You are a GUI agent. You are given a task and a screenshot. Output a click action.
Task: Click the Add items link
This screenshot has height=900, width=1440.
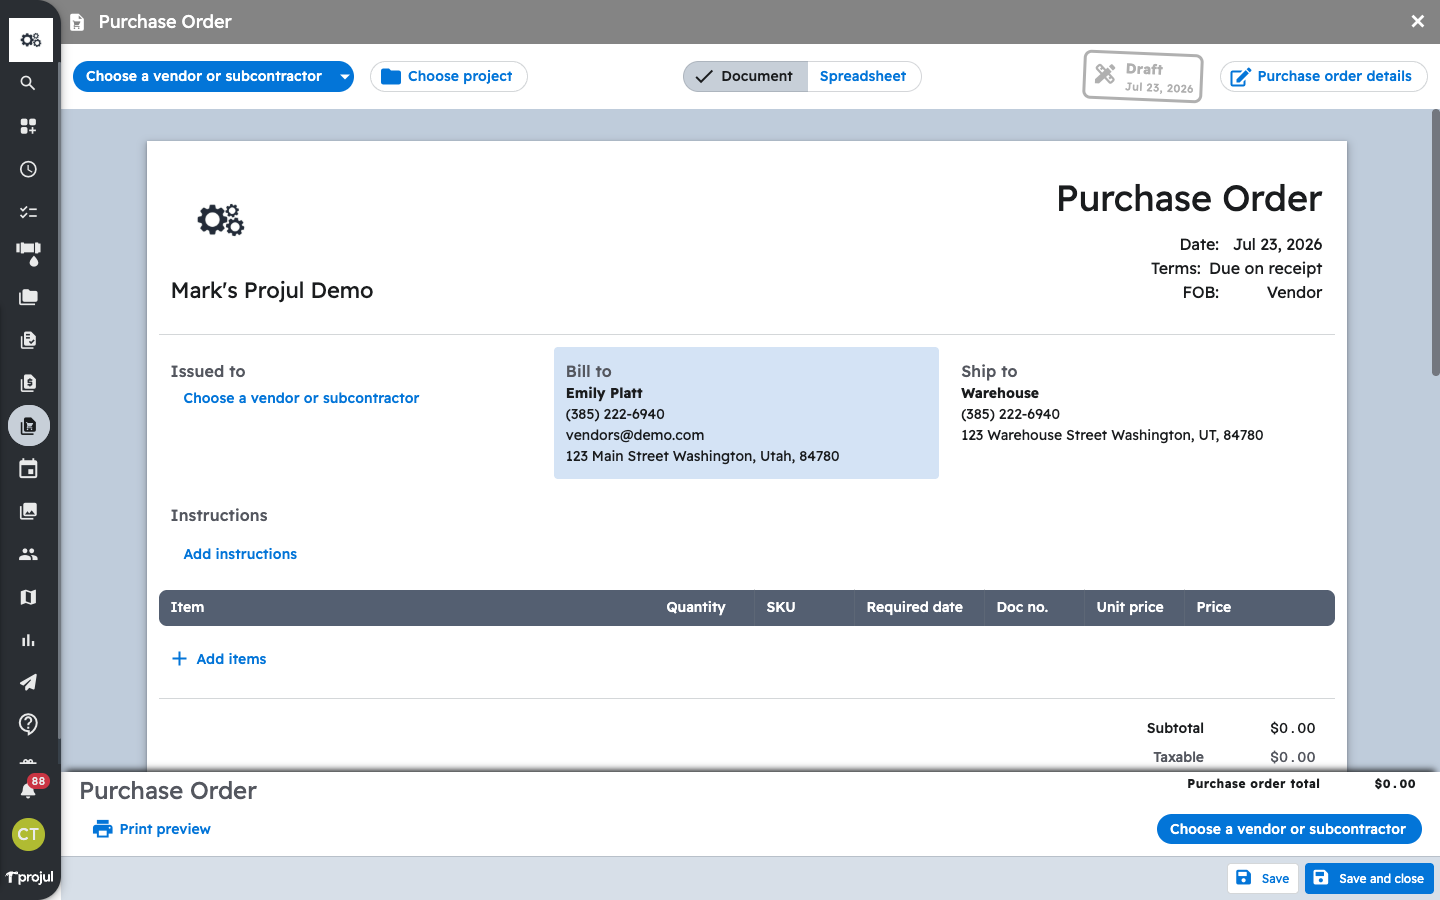coord(231,659)
